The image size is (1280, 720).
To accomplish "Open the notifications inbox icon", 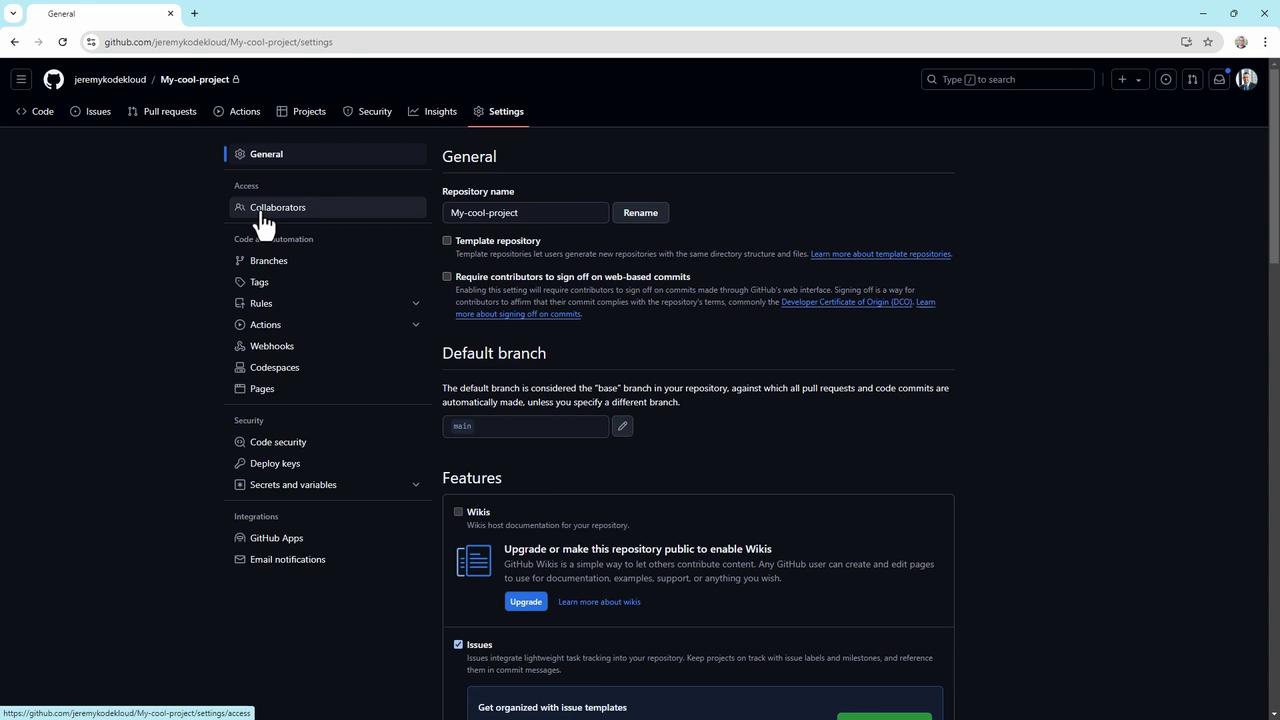I will (x=1219, y=79).
